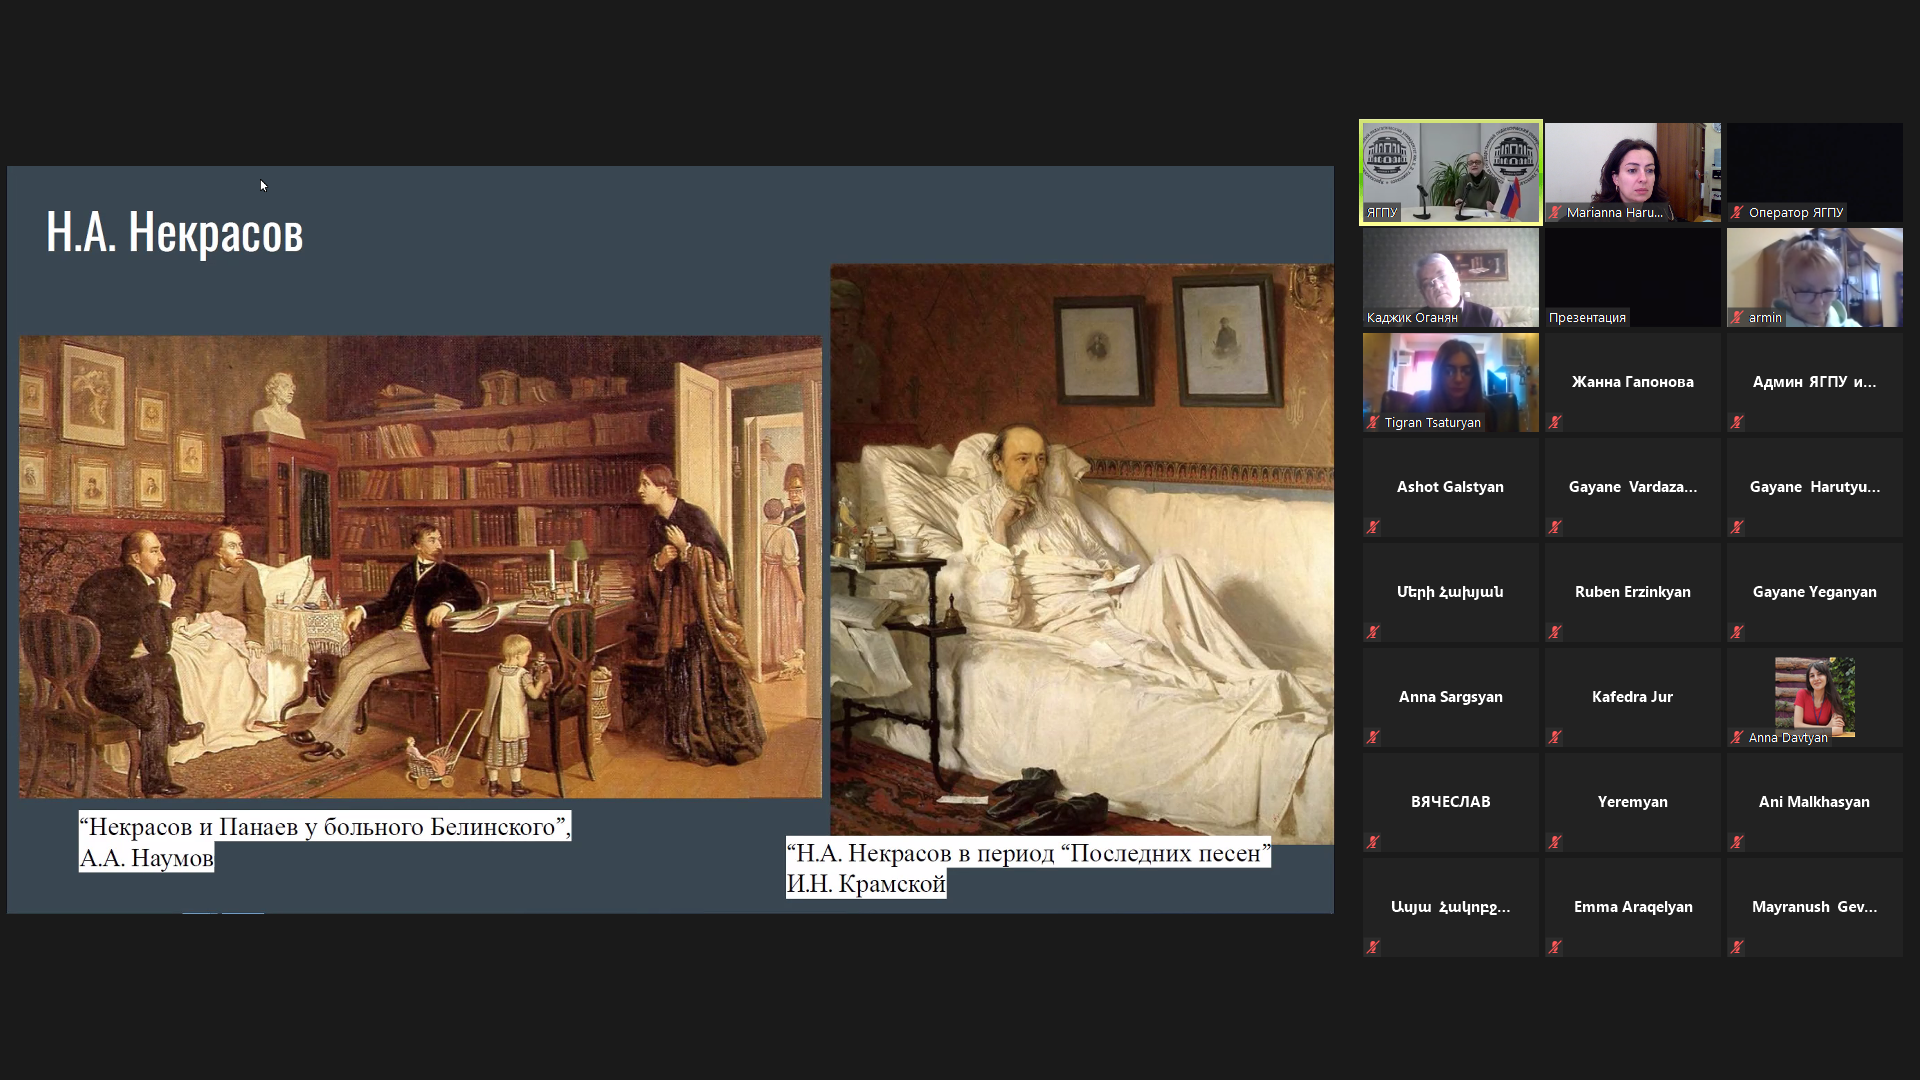Click muted mic icon on Emma Araqelyan tile
The height and width of the screenshot is (1080, 1920).
pyautogui.click(x=1555, y=948)
